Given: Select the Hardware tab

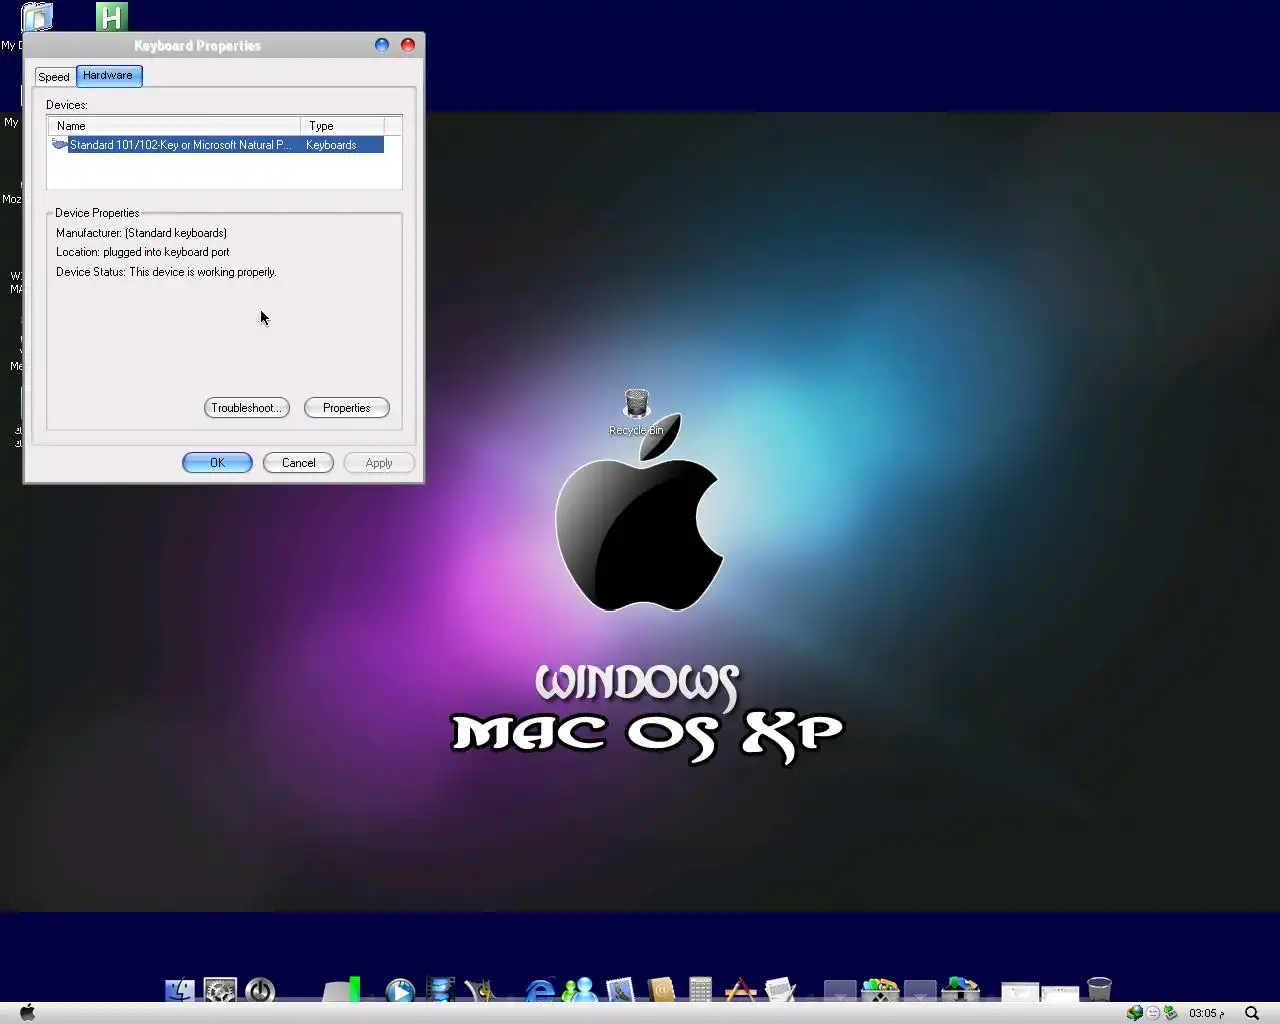Looking at the screenshot, I should click(x=108, y=76).
